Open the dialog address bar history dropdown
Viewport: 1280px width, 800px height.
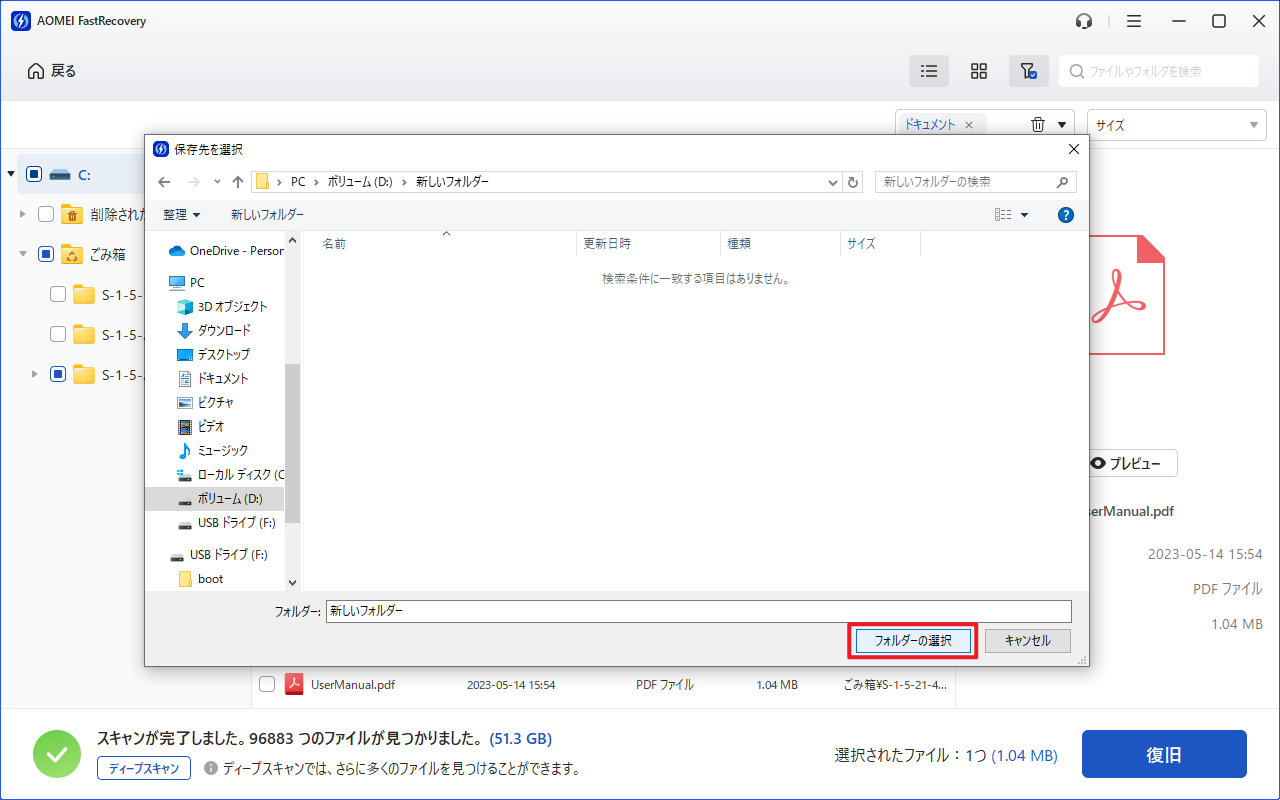click(833, 182)
